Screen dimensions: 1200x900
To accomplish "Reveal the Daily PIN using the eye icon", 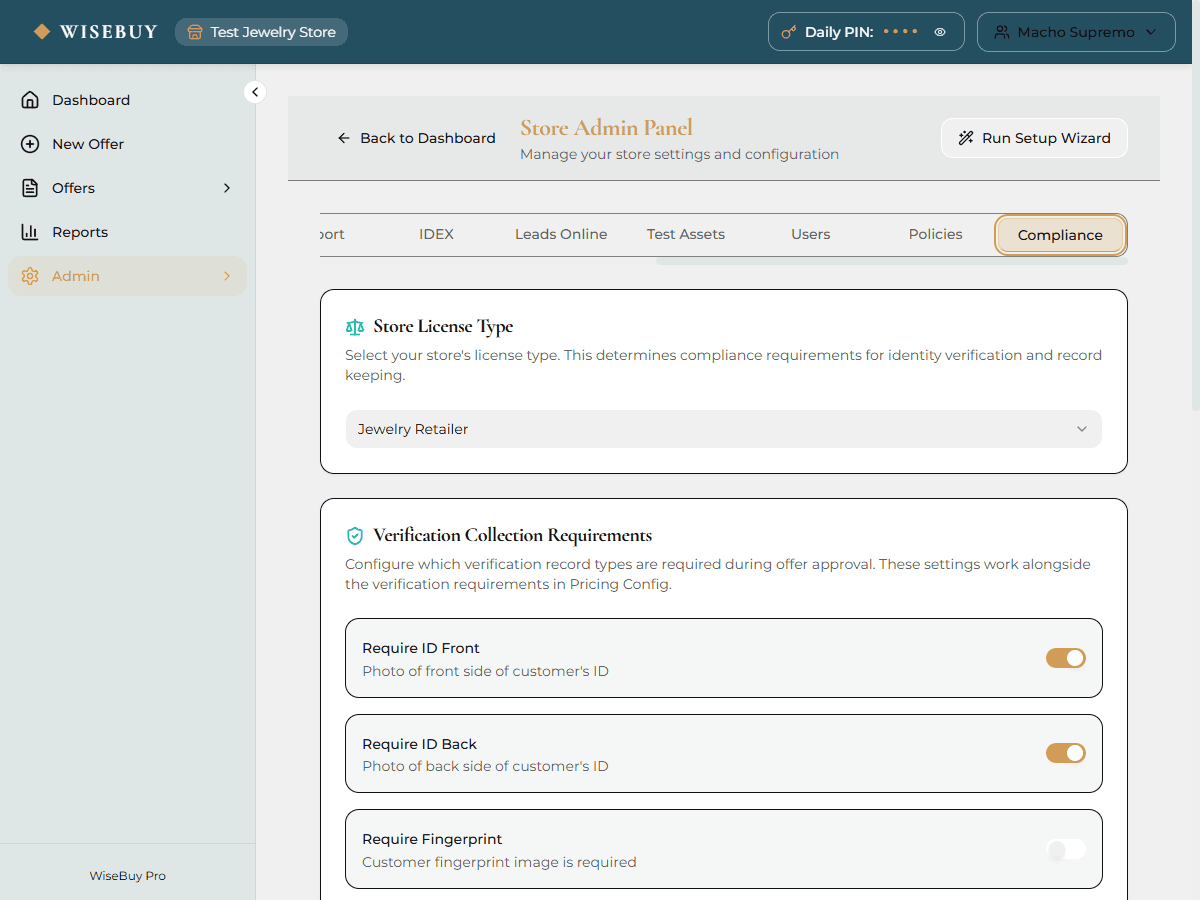I will [x=940, y=31].
